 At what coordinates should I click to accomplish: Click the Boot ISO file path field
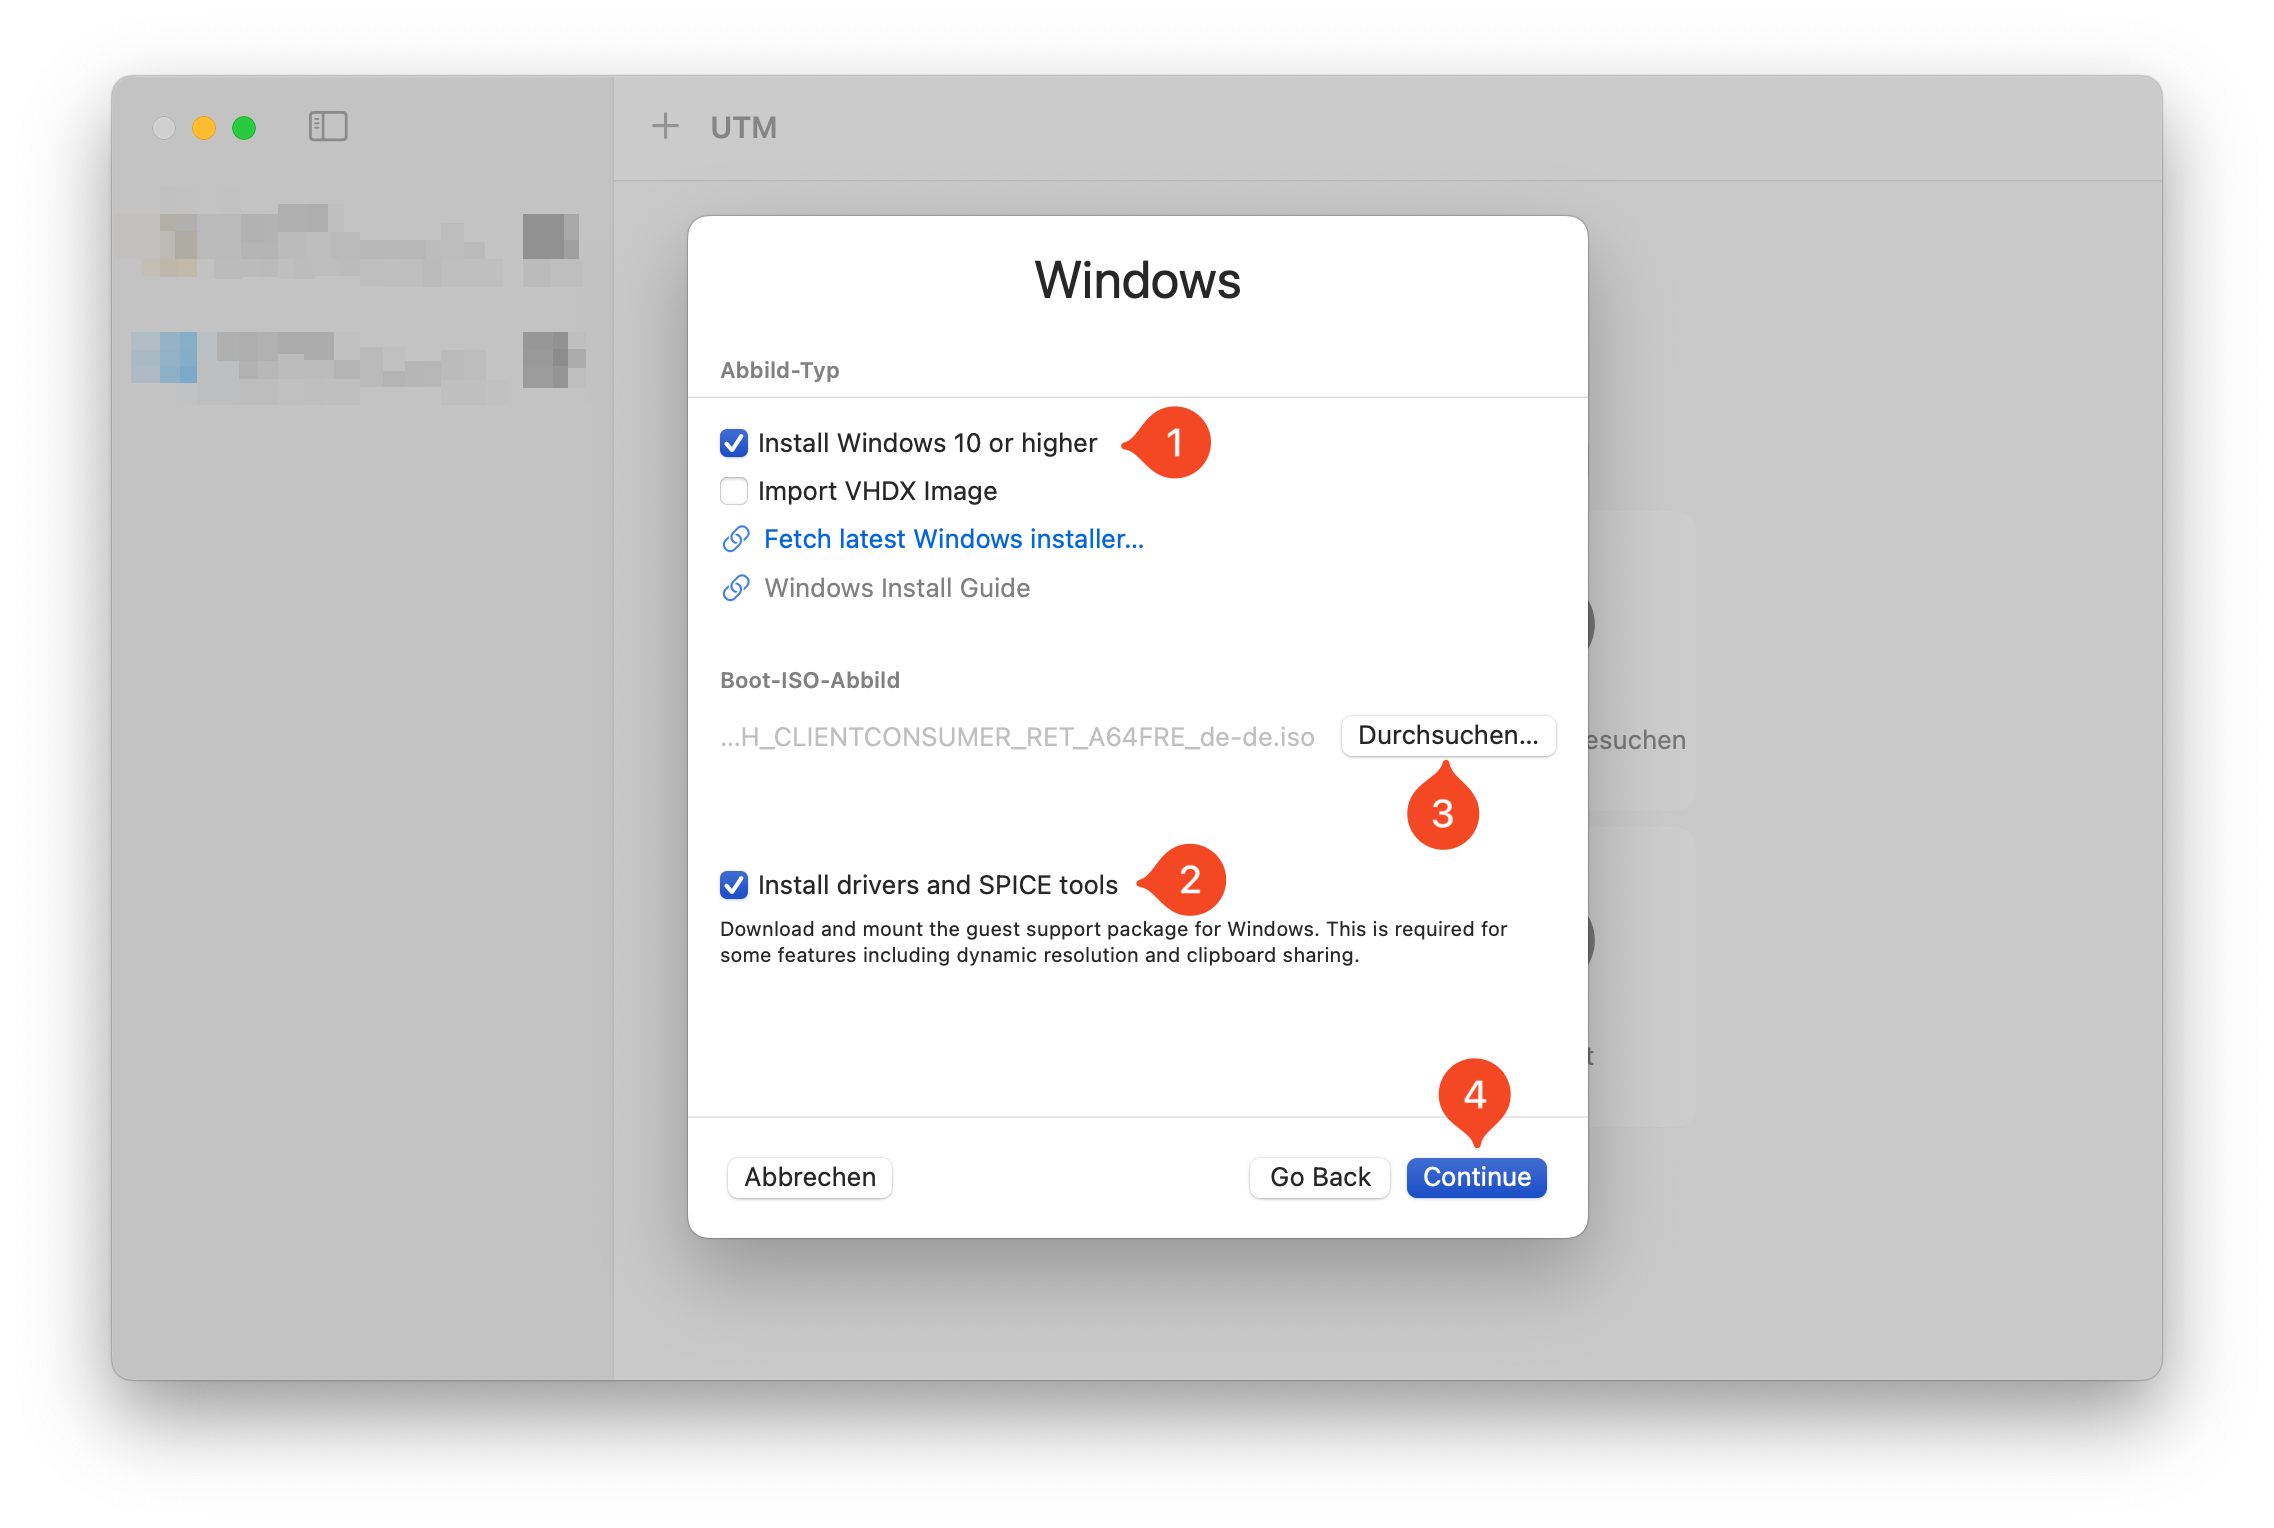(1017, 737)
